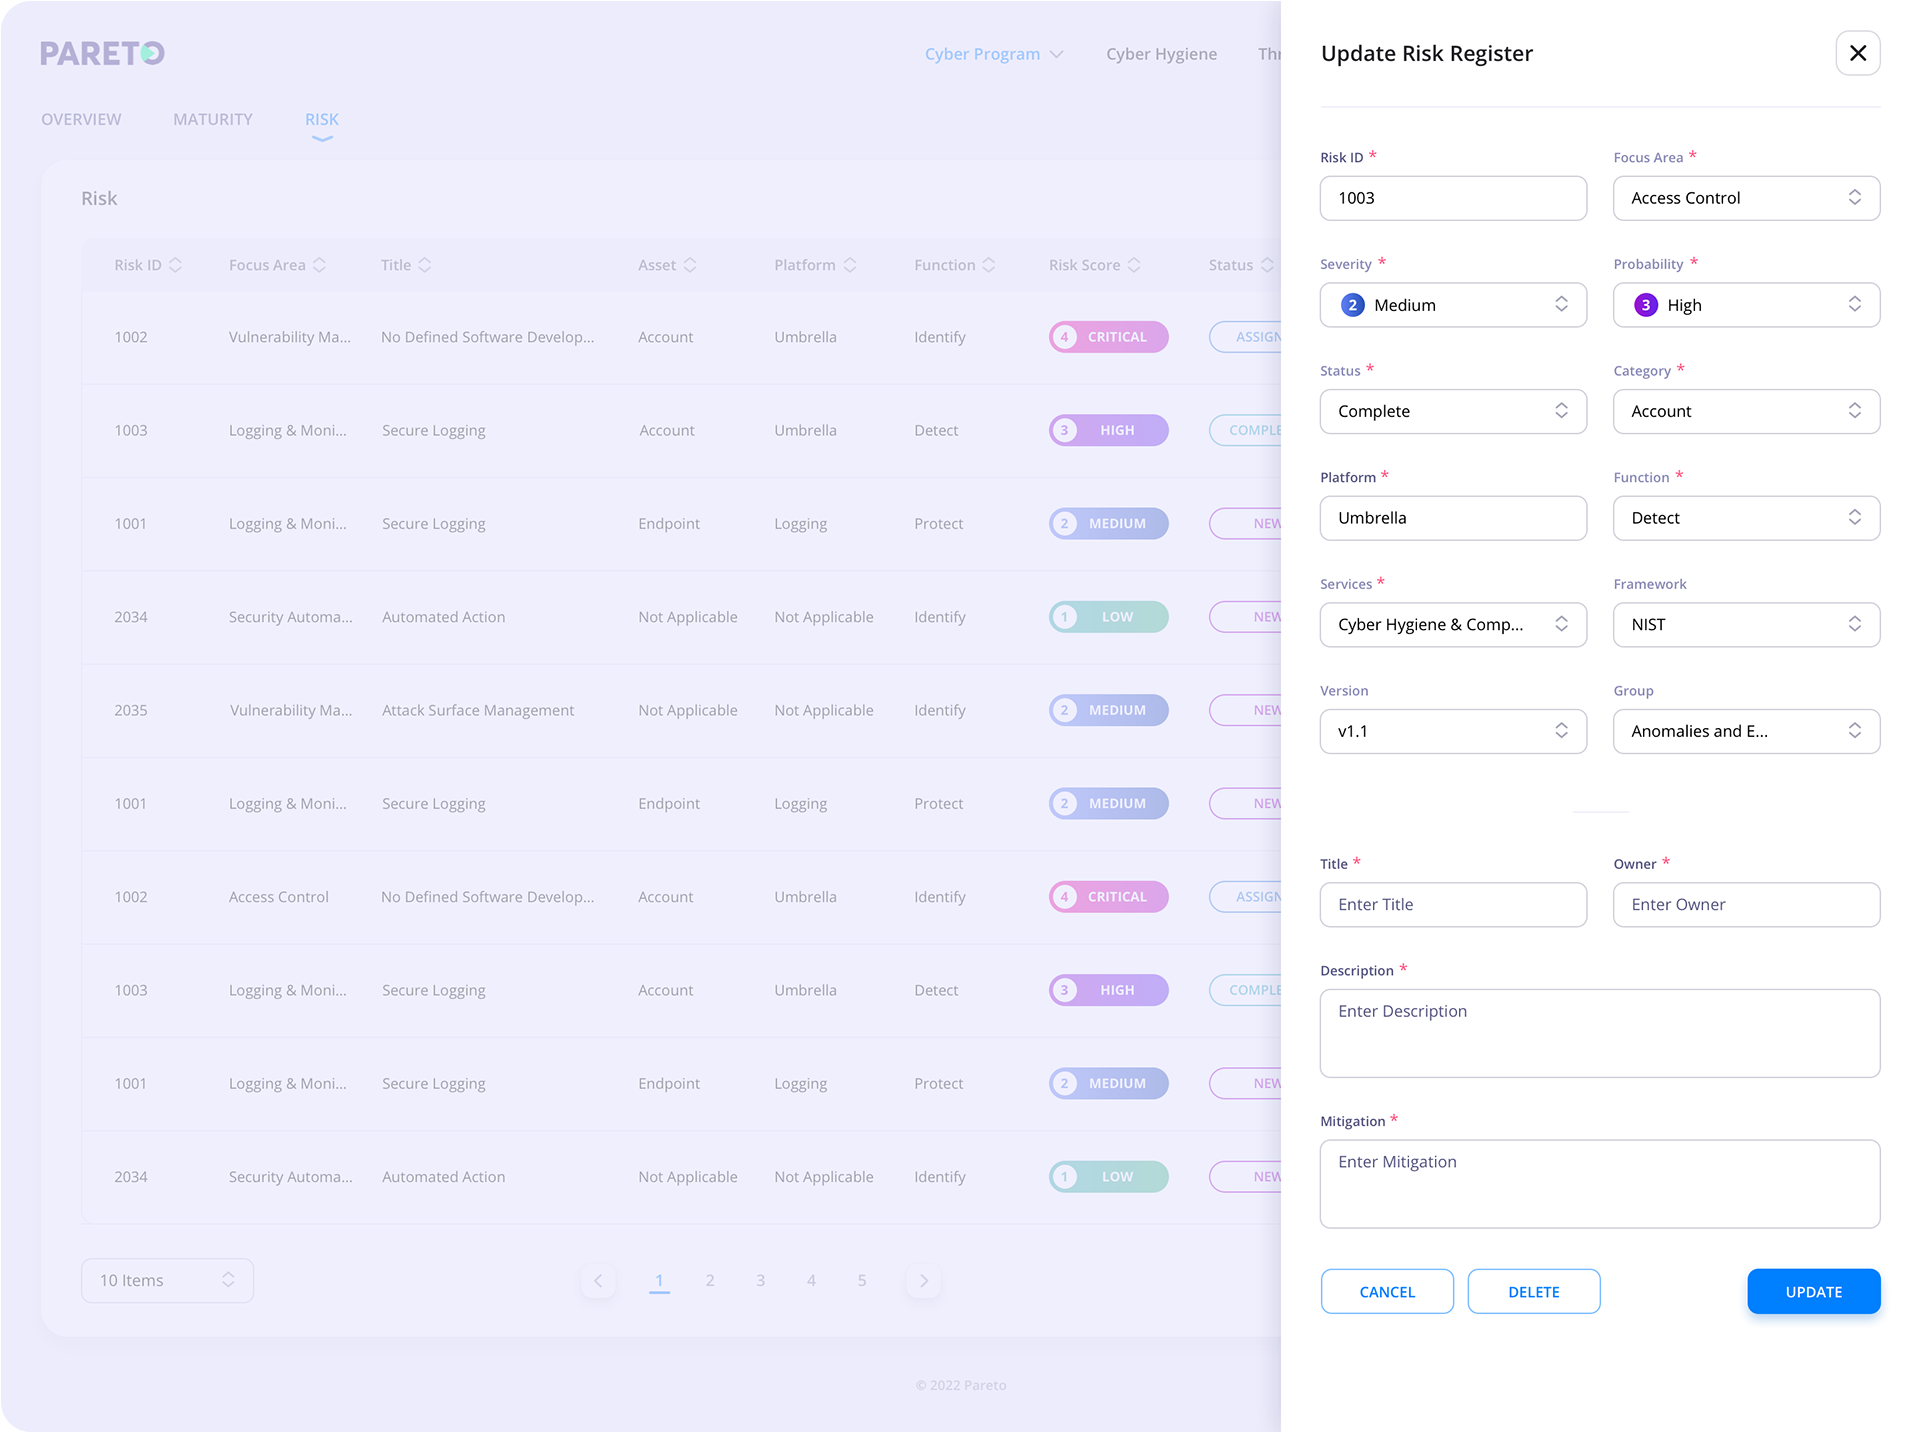Sort table by Status column
This screenshot has width=1920, height=1433.
[x=1241, y=265]
